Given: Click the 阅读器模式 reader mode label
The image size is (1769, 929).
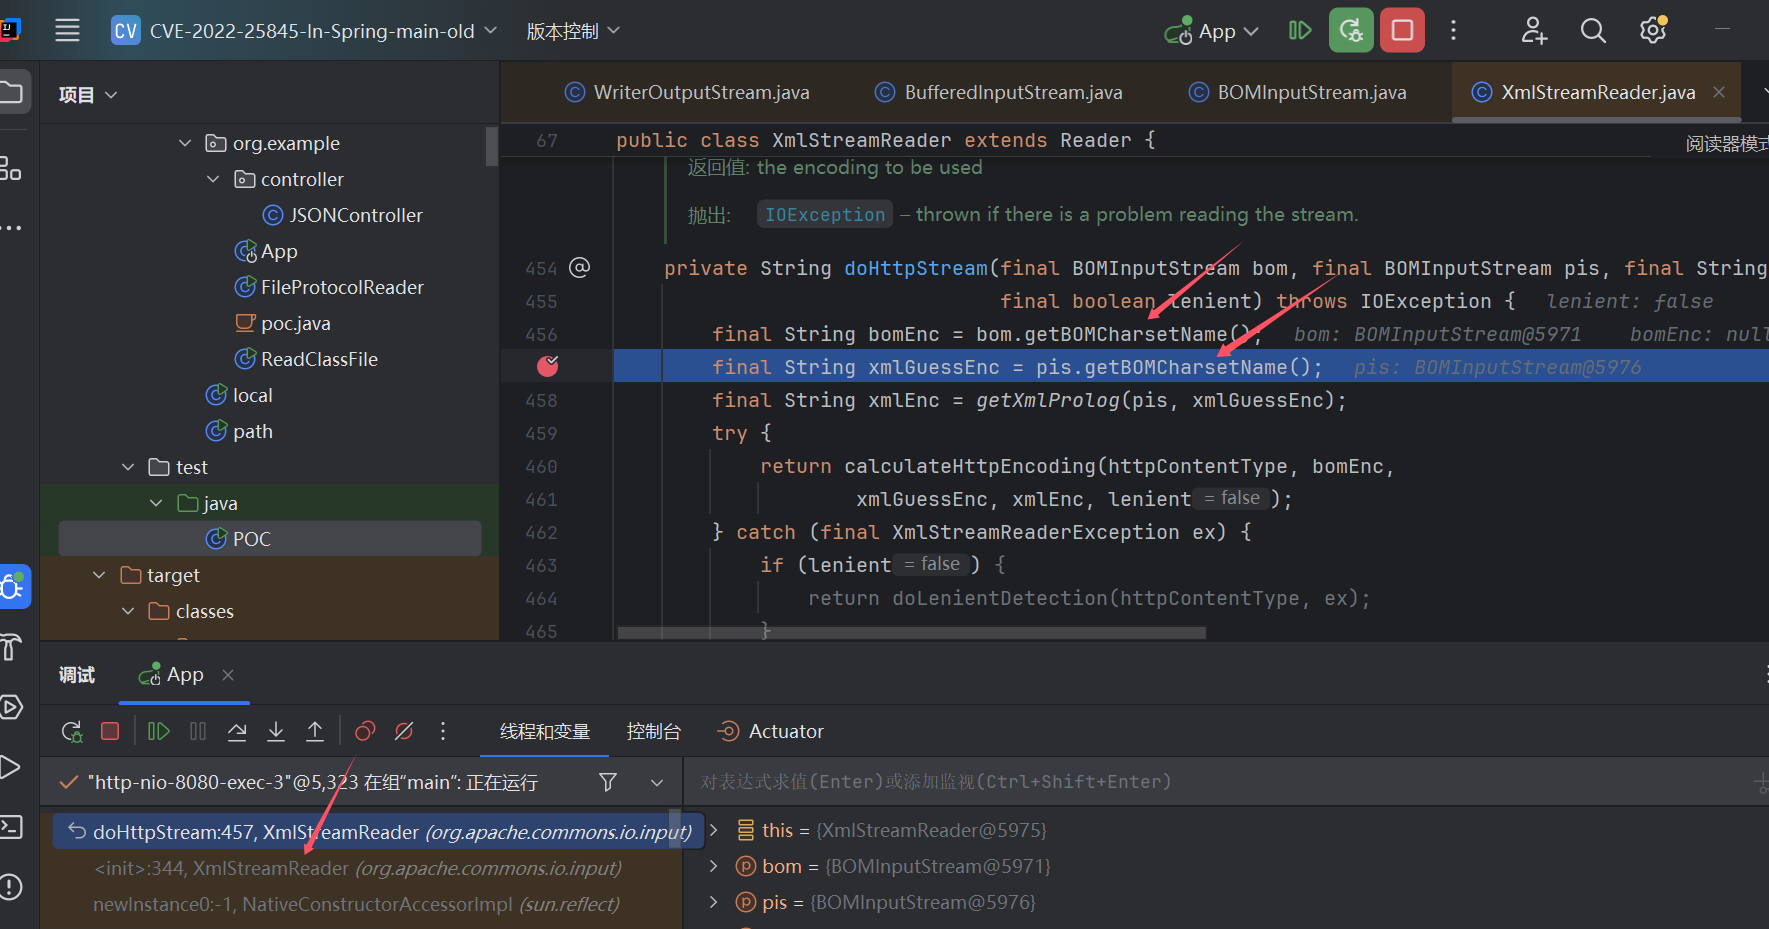Looking at the screenshot, I should click(1727, 144).
